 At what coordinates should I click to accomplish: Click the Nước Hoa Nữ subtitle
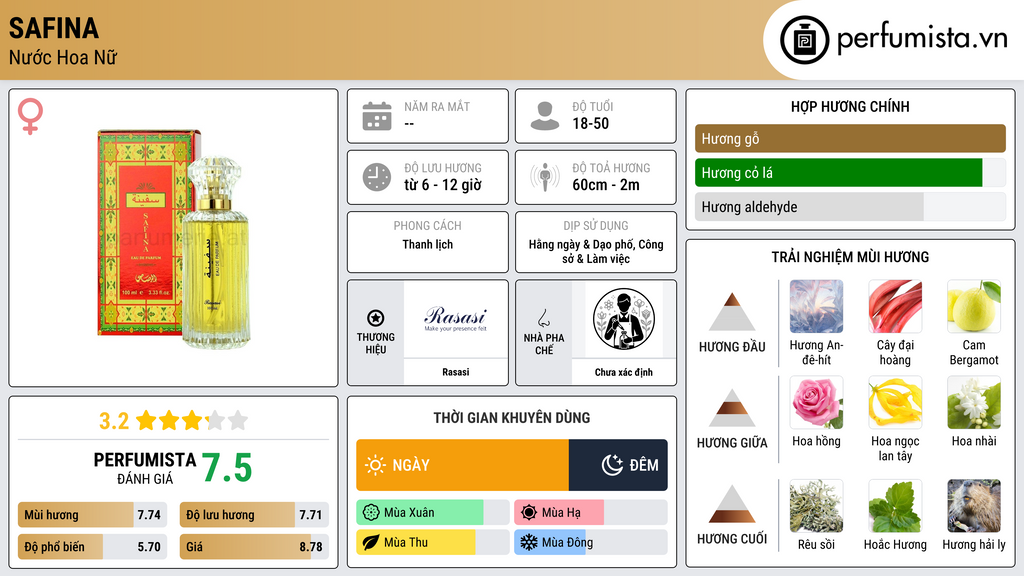(63, 57)
